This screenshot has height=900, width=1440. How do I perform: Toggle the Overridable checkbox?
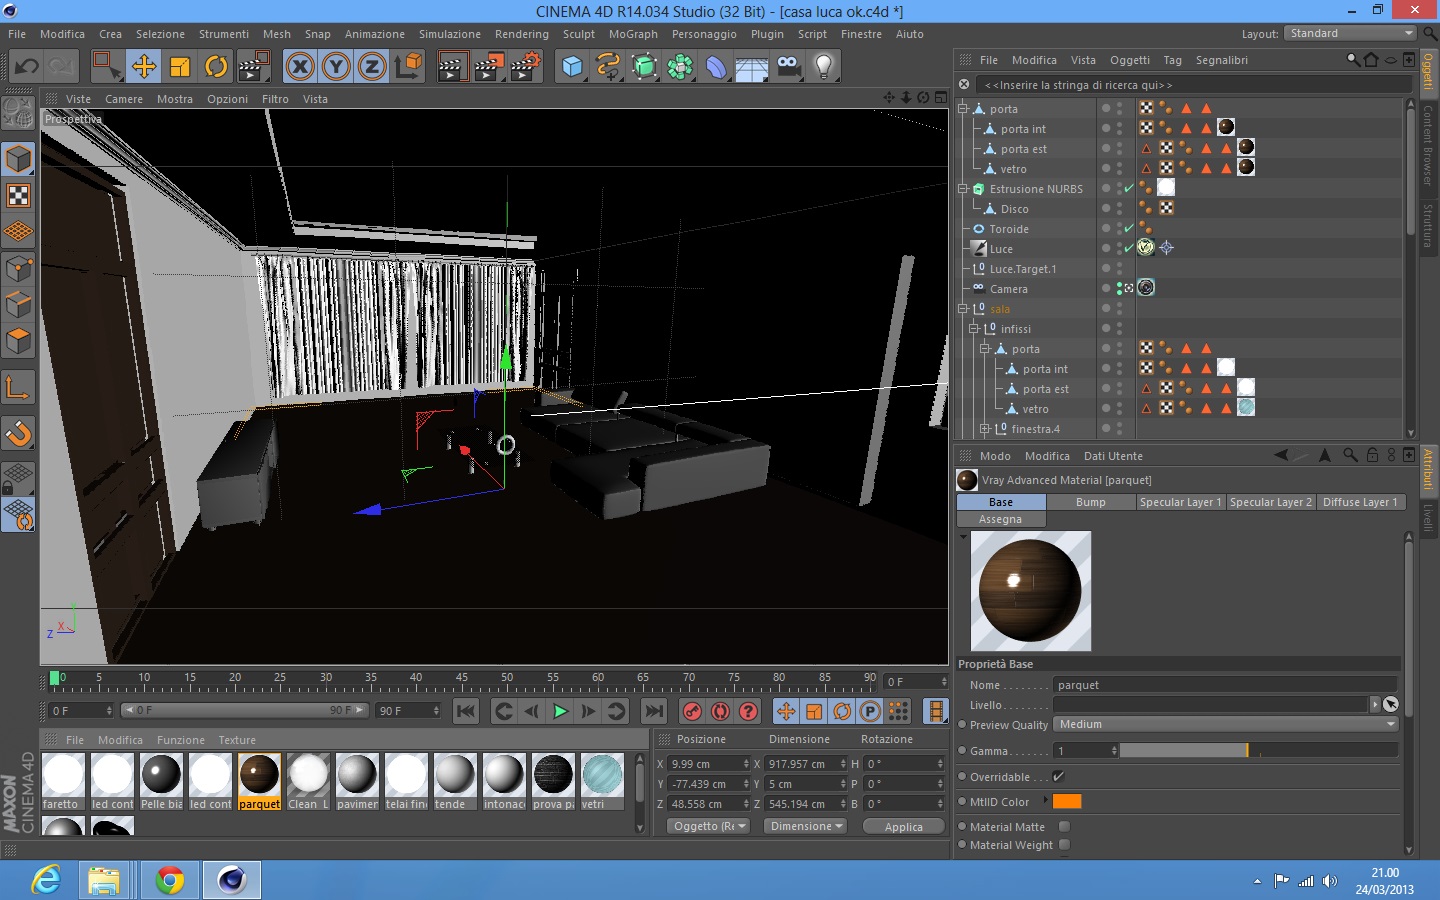click(x=1058, y=777)
